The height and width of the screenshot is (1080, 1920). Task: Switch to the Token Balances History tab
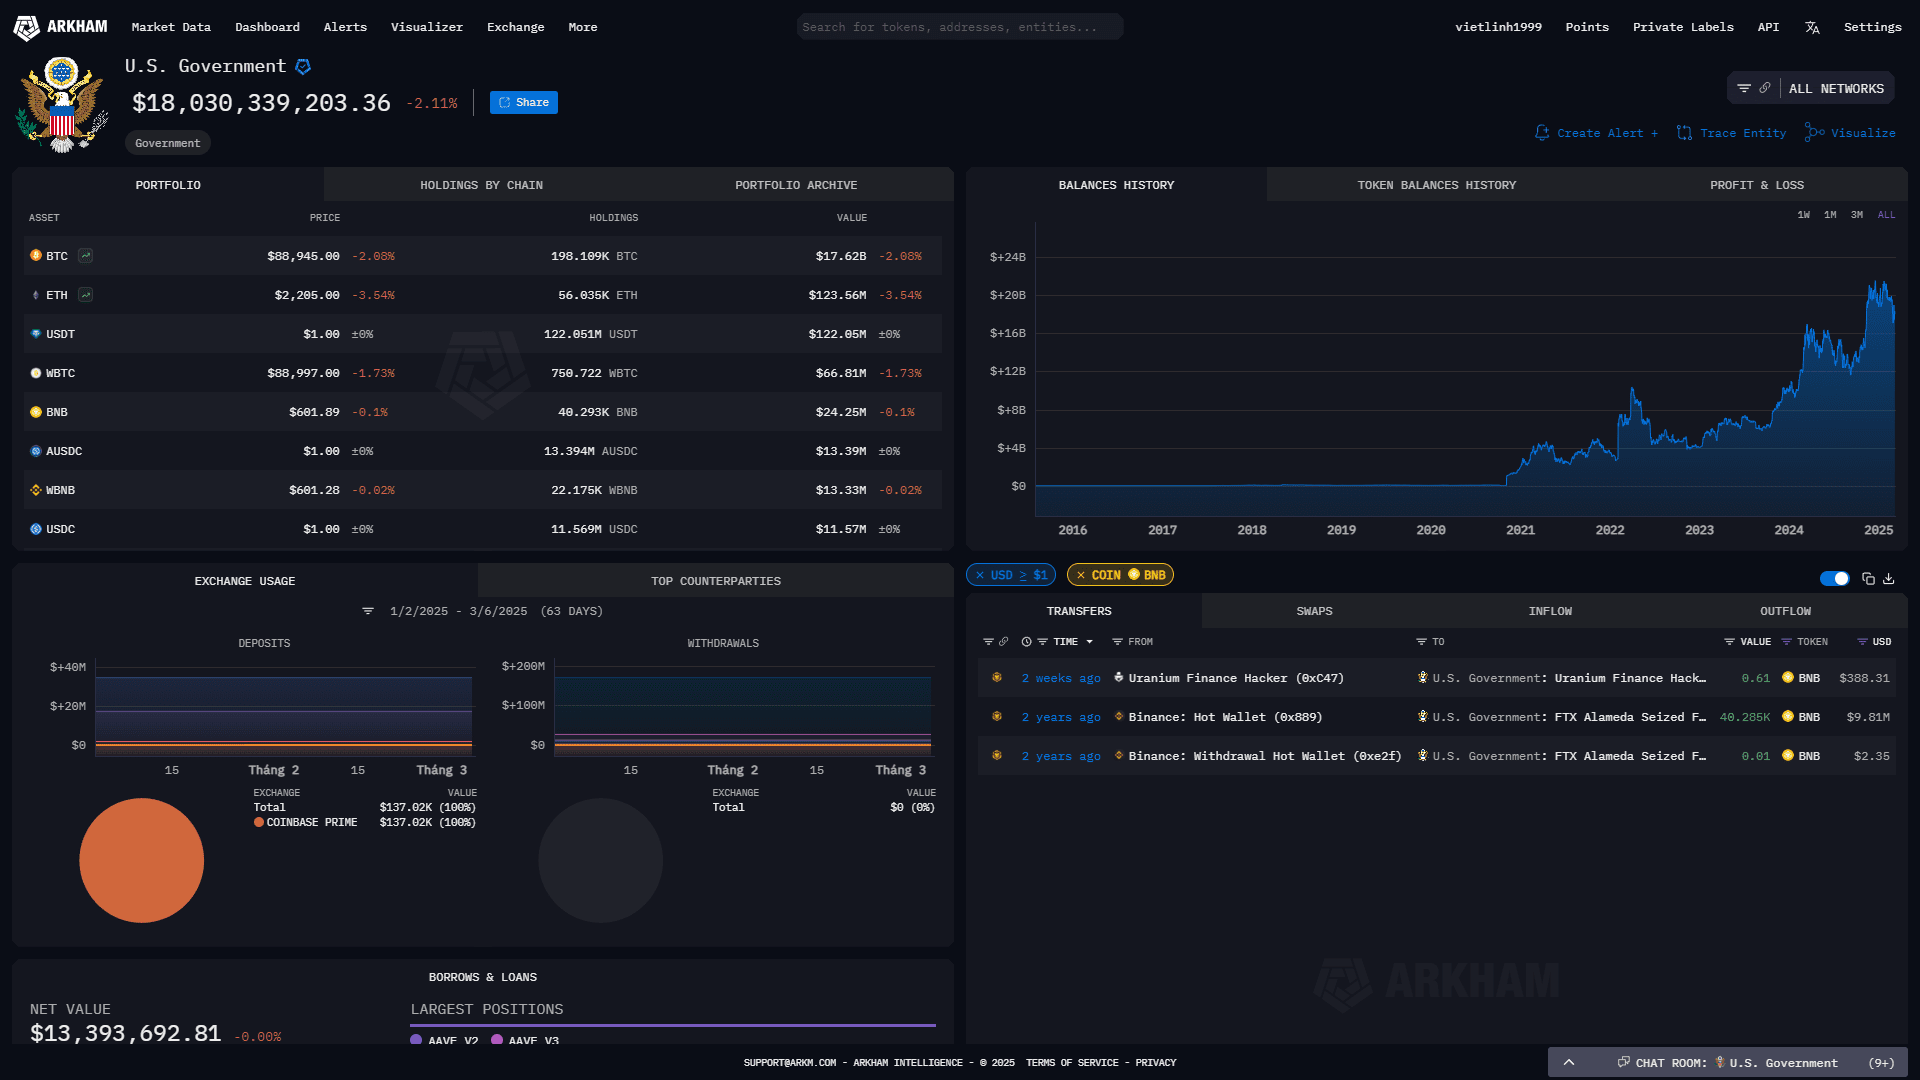pos(1437,185)
